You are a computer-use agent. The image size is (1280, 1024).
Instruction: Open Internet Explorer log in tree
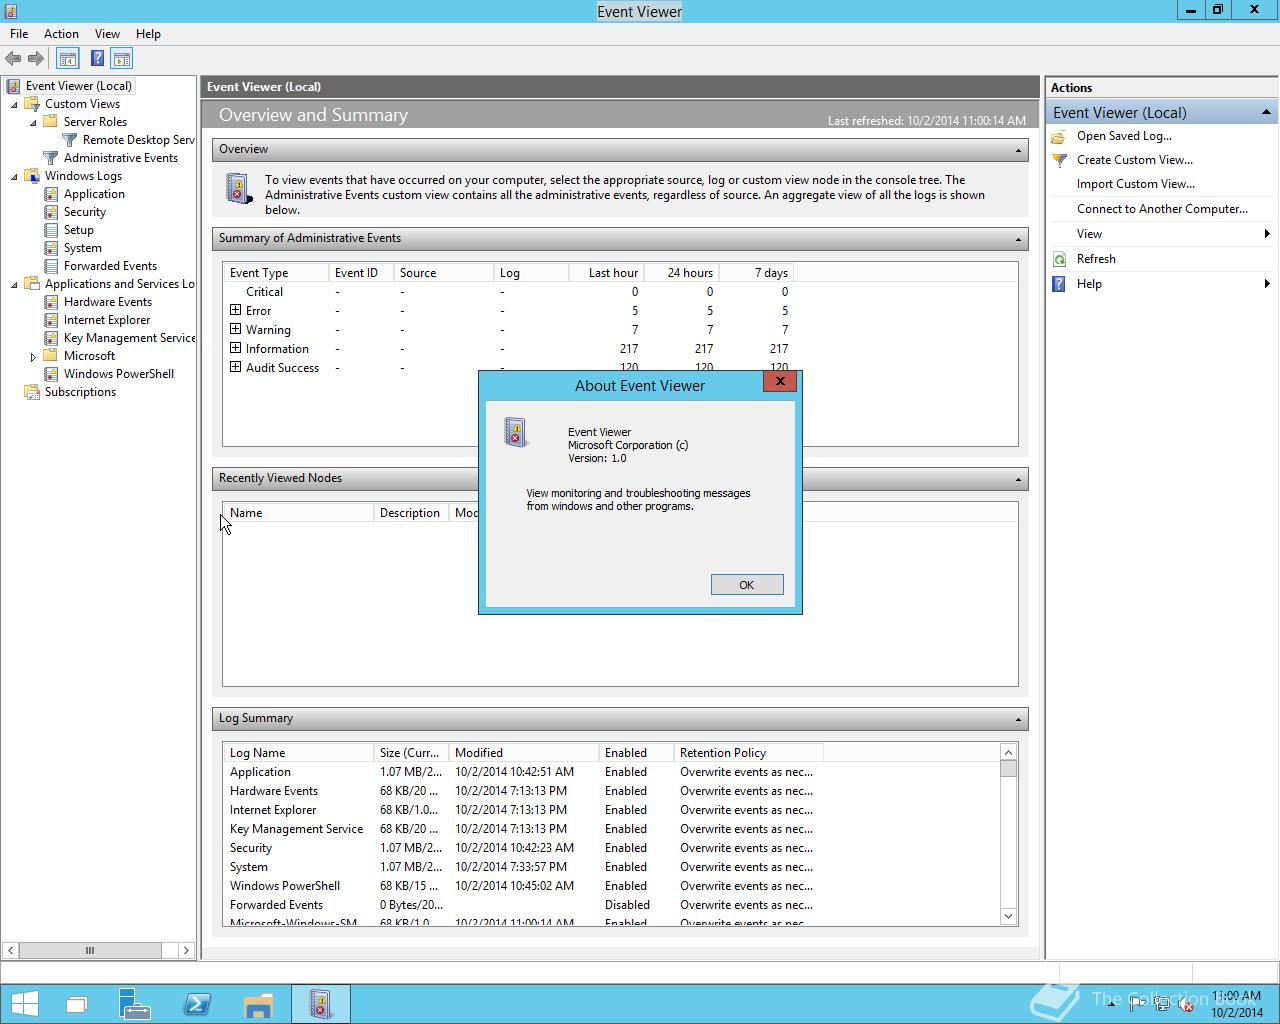[x=106, y=320]
